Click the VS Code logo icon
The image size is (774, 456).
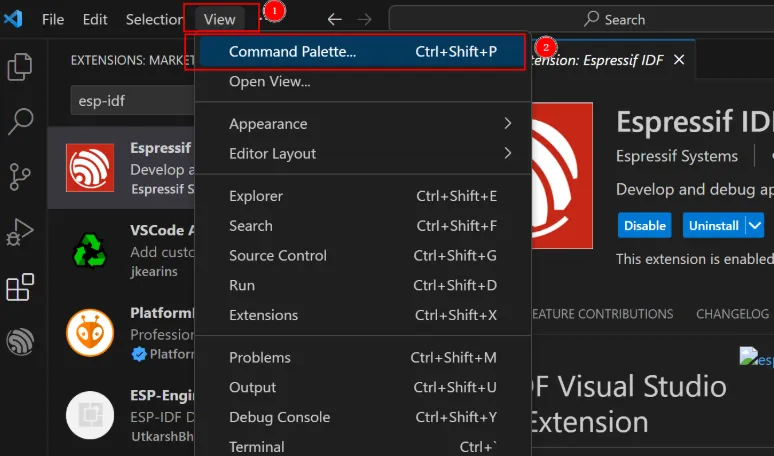[13, 19]
